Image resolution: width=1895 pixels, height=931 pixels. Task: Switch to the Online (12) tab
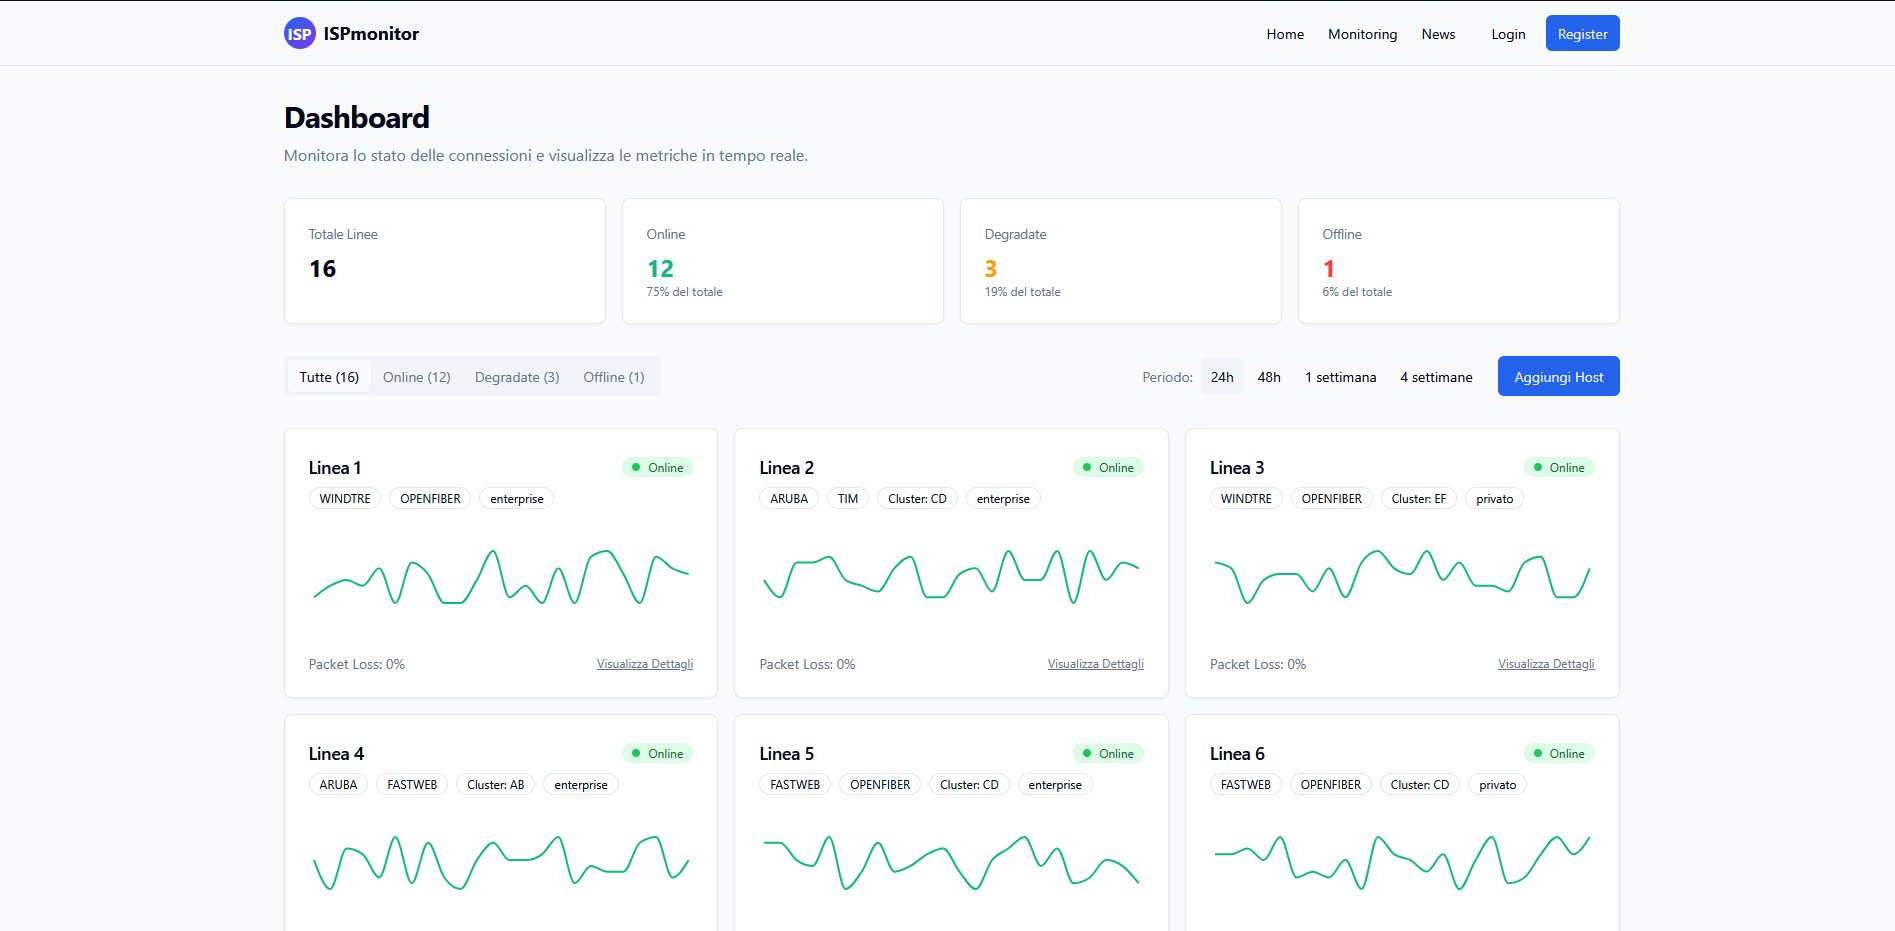click(416, 377)
